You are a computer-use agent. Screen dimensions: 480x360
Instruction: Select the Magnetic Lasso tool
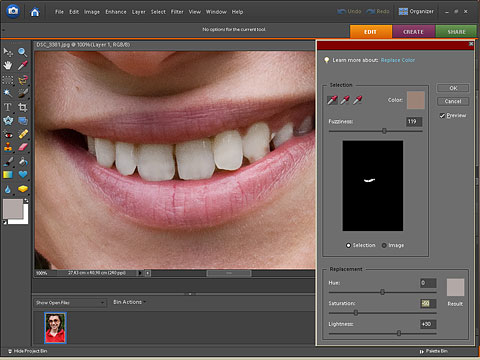[x=22, y=80]
